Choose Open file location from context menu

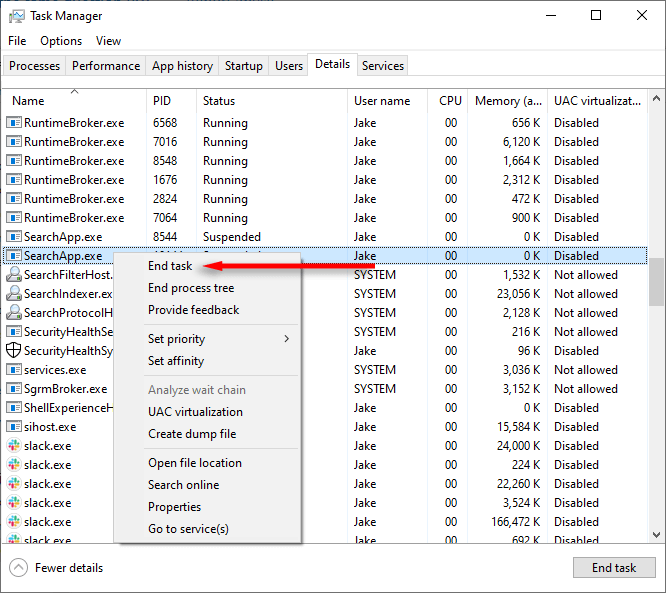(195, 463)
